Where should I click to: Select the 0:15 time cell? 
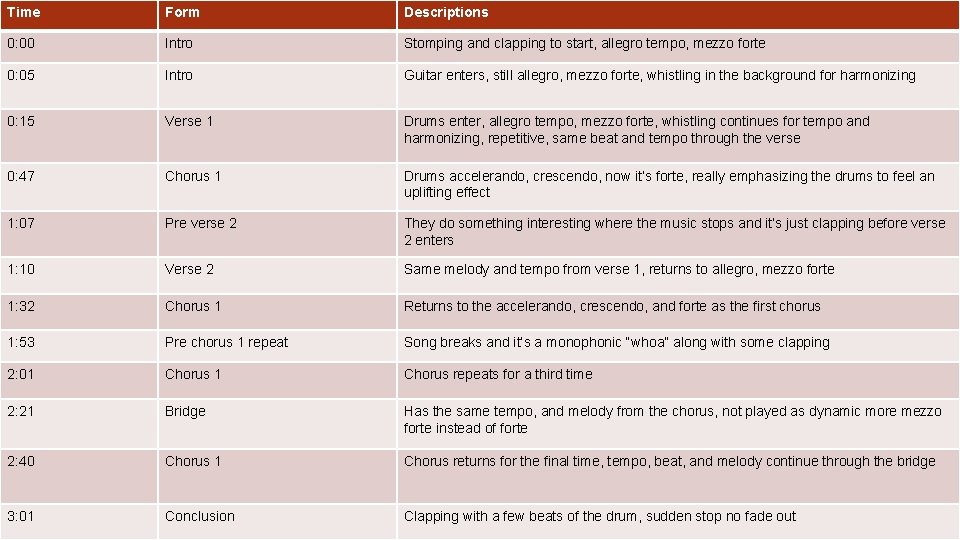click(x=20, y=121)
